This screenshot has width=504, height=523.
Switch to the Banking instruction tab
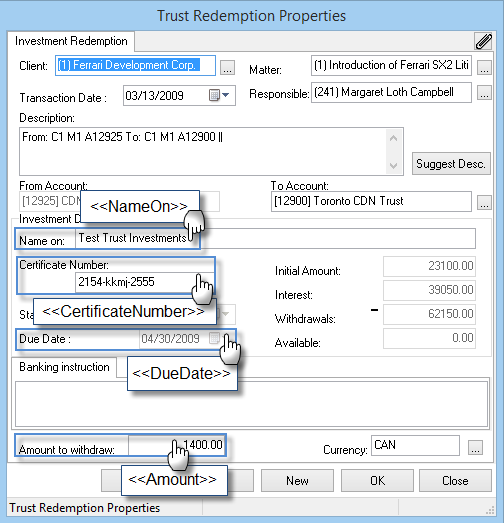click(x=64, y=367)
